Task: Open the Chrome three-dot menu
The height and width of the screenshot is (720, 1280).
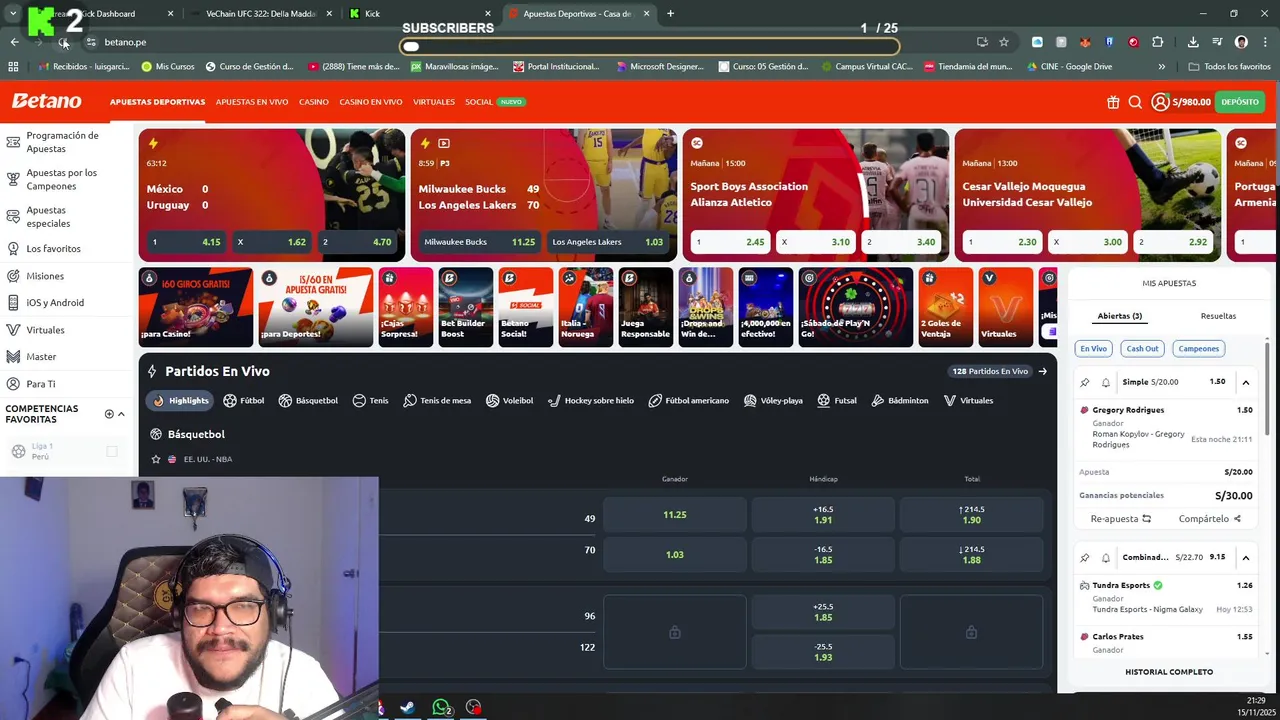Action: [1265, 42]
